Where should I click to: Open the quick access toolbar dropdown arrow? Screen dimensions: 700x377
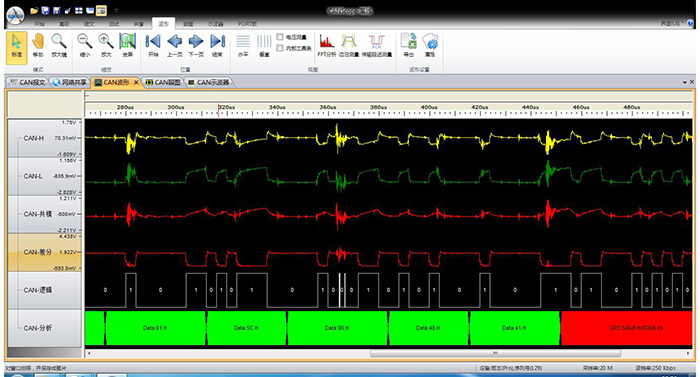(116, 11)
